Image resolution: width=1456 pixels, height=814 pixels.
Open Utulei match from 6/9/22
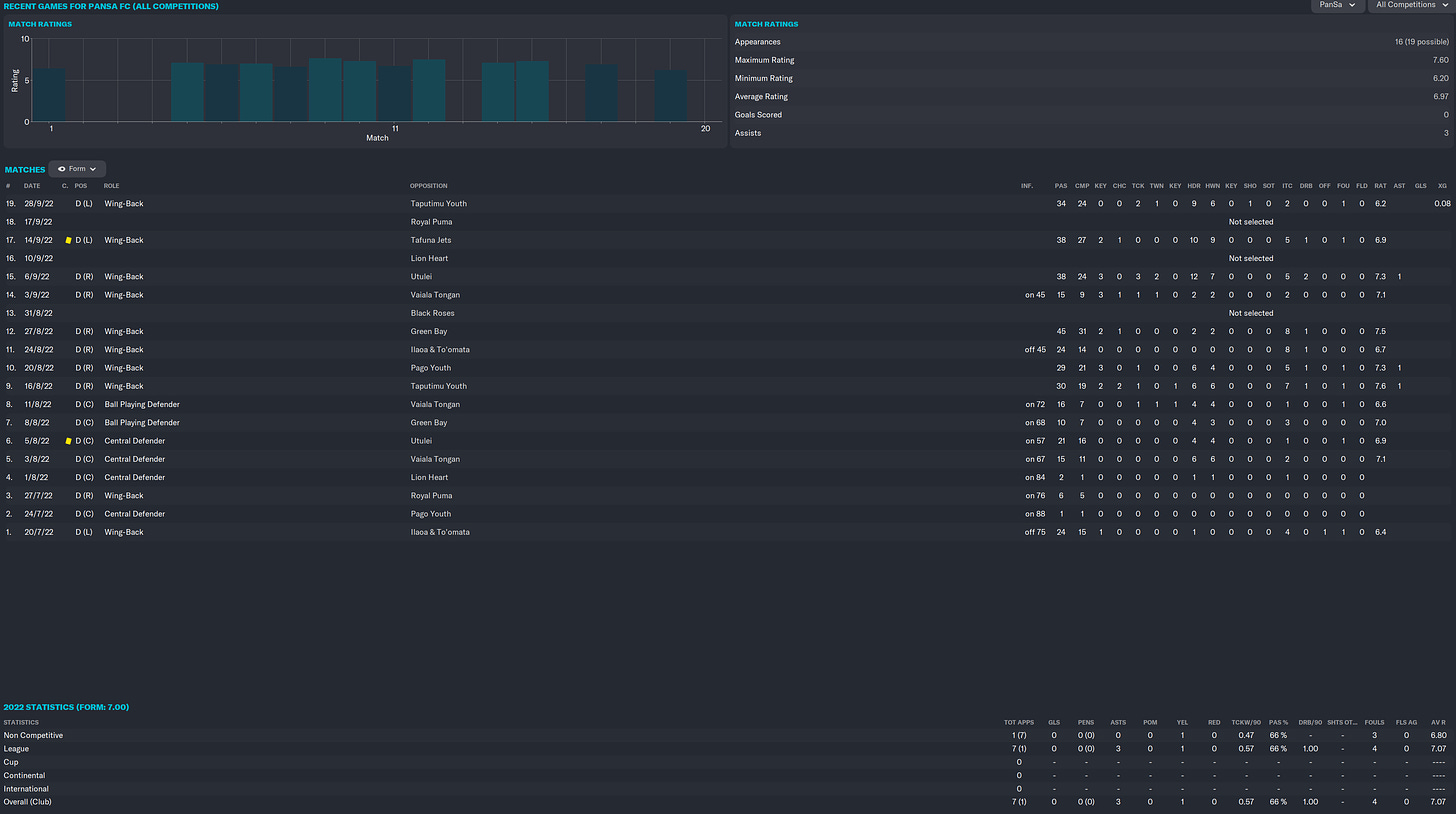pos(421,277)
